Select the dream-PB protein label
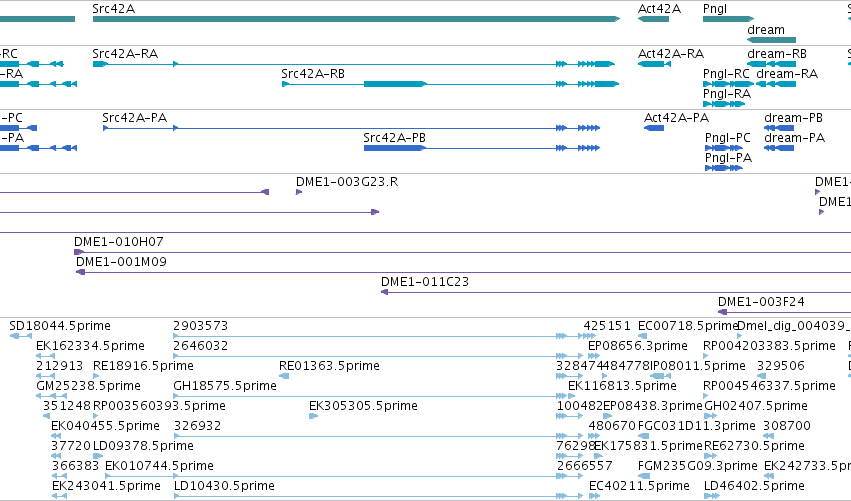Screen dimensions: 851x501 (x=793, y=118)
